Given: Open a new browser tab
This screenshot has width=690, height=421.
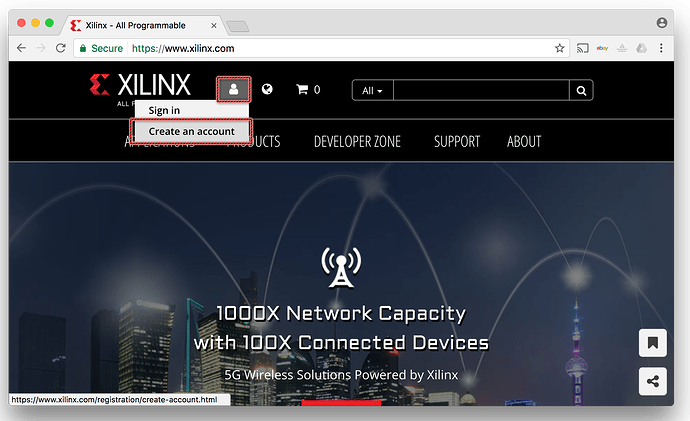Looking at the screenshot, I should click(x=237, y=25).
